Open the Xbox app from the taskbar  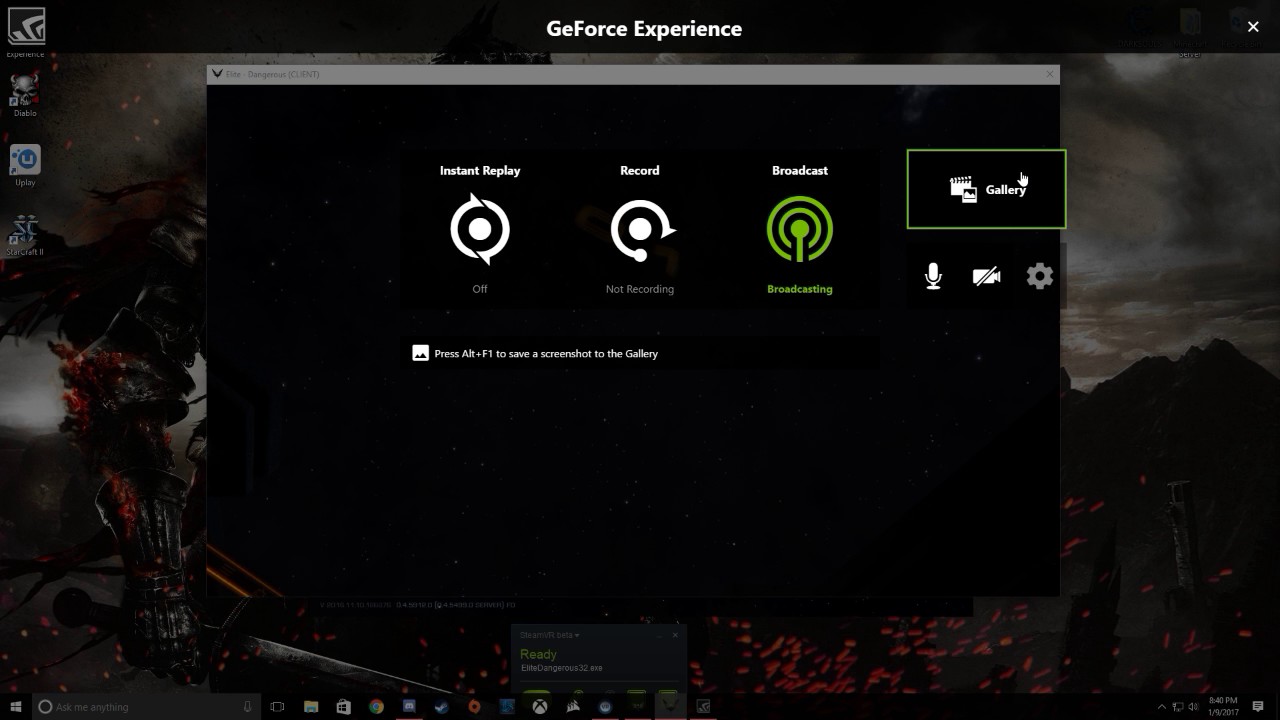pyautogui.click(x=540, y=707)
